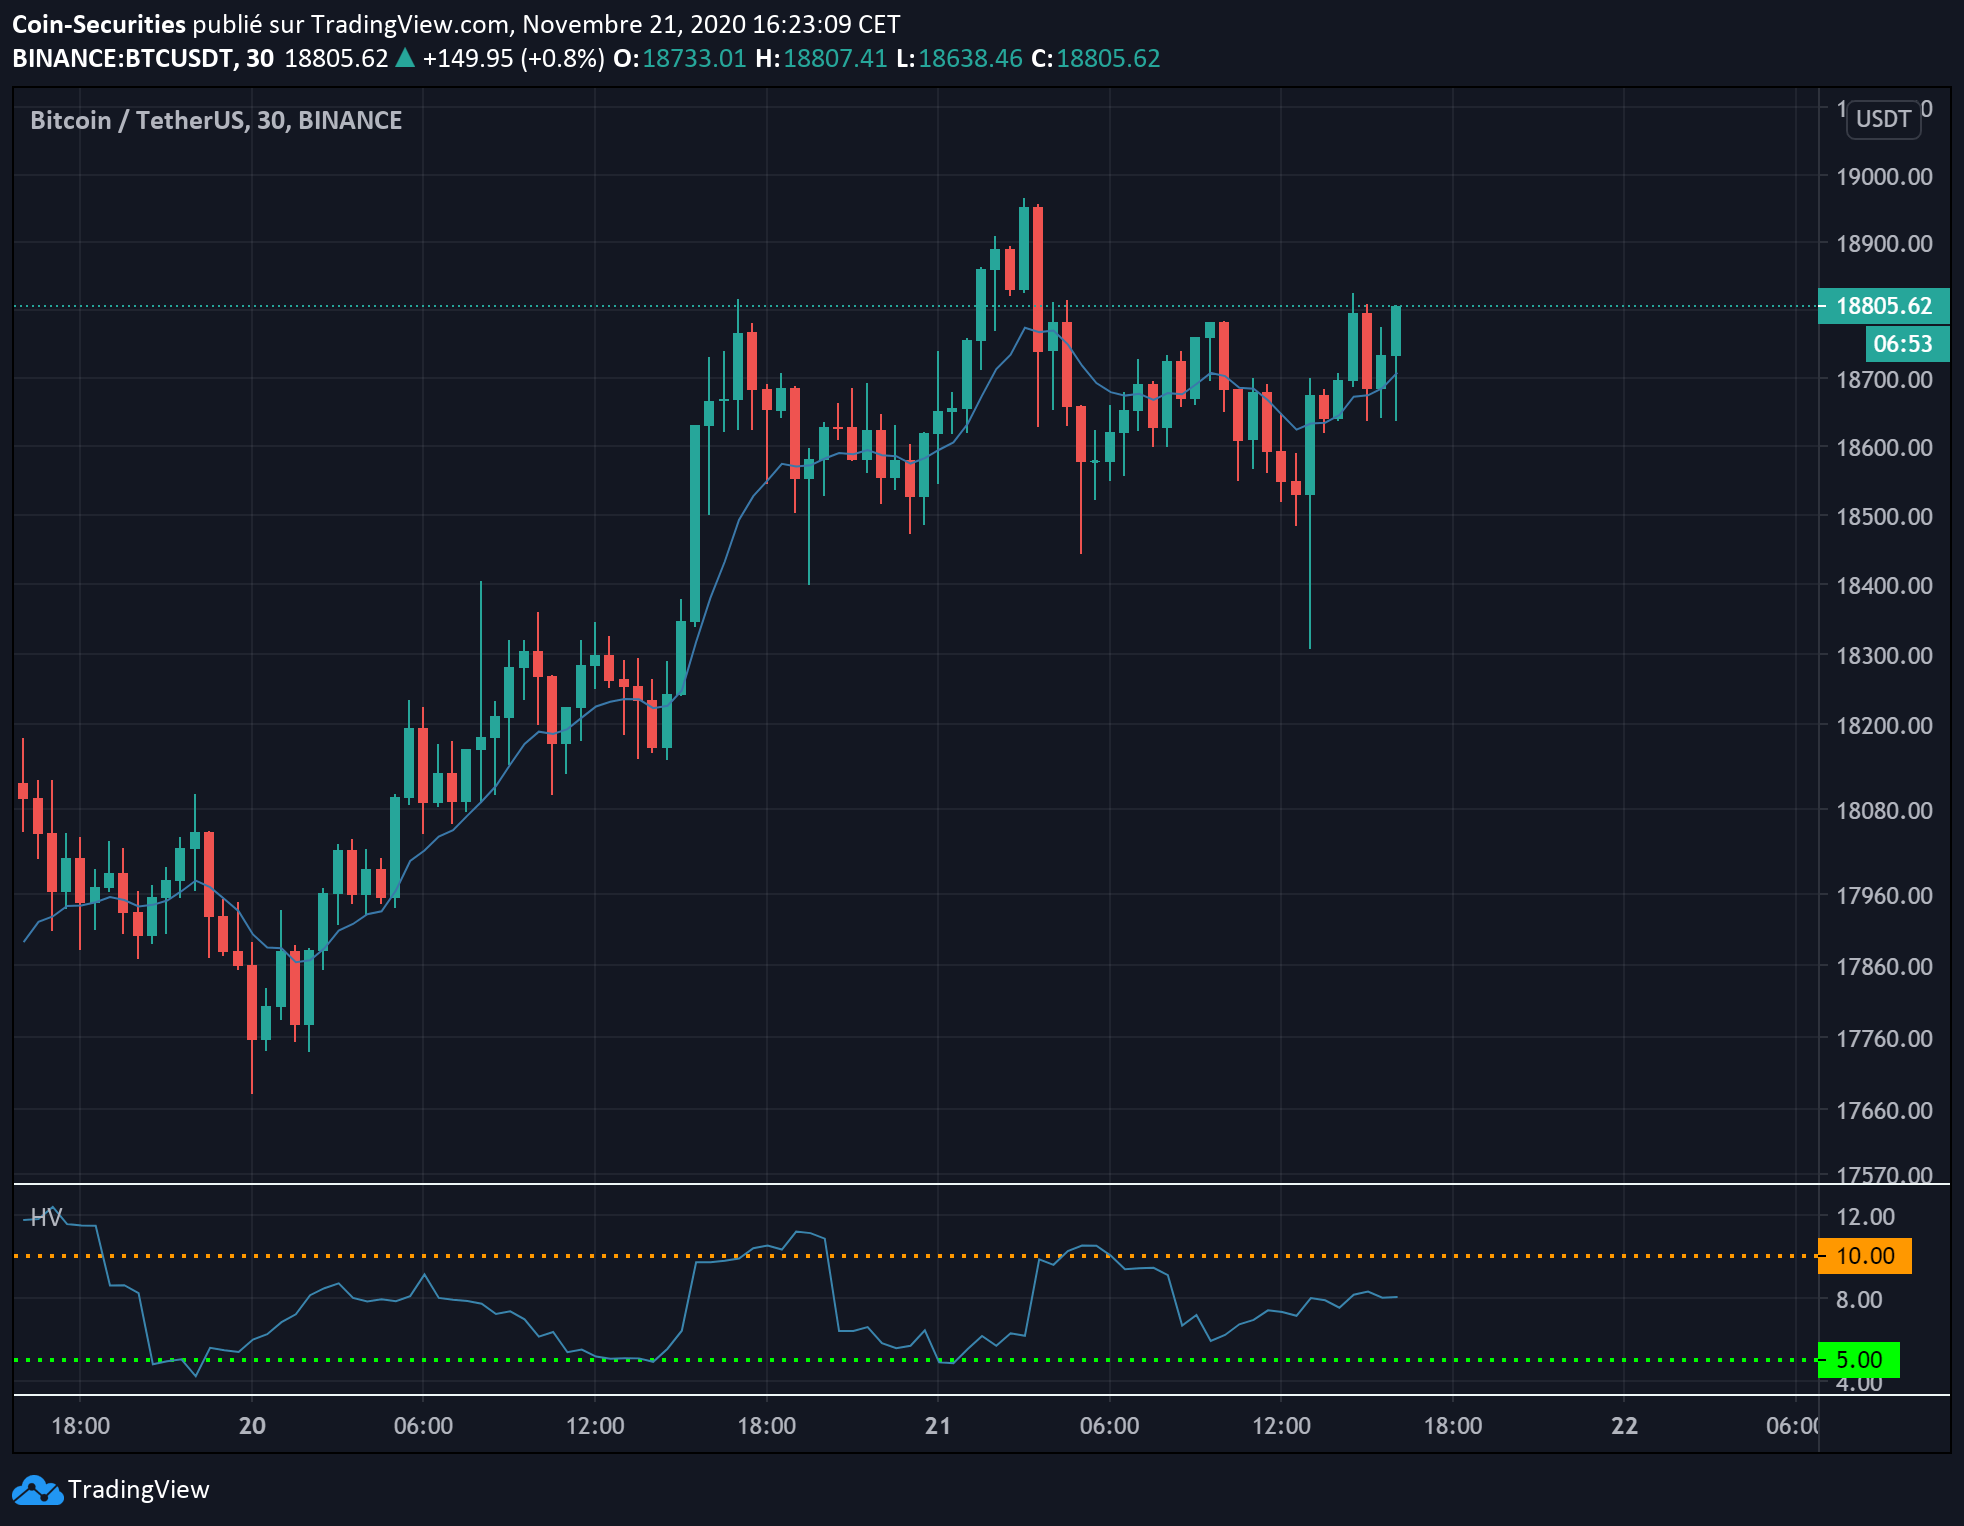The image size is (1964, 1526).
Task: Click the 21 date marker on the time axis
Action: click(937, 1426)
